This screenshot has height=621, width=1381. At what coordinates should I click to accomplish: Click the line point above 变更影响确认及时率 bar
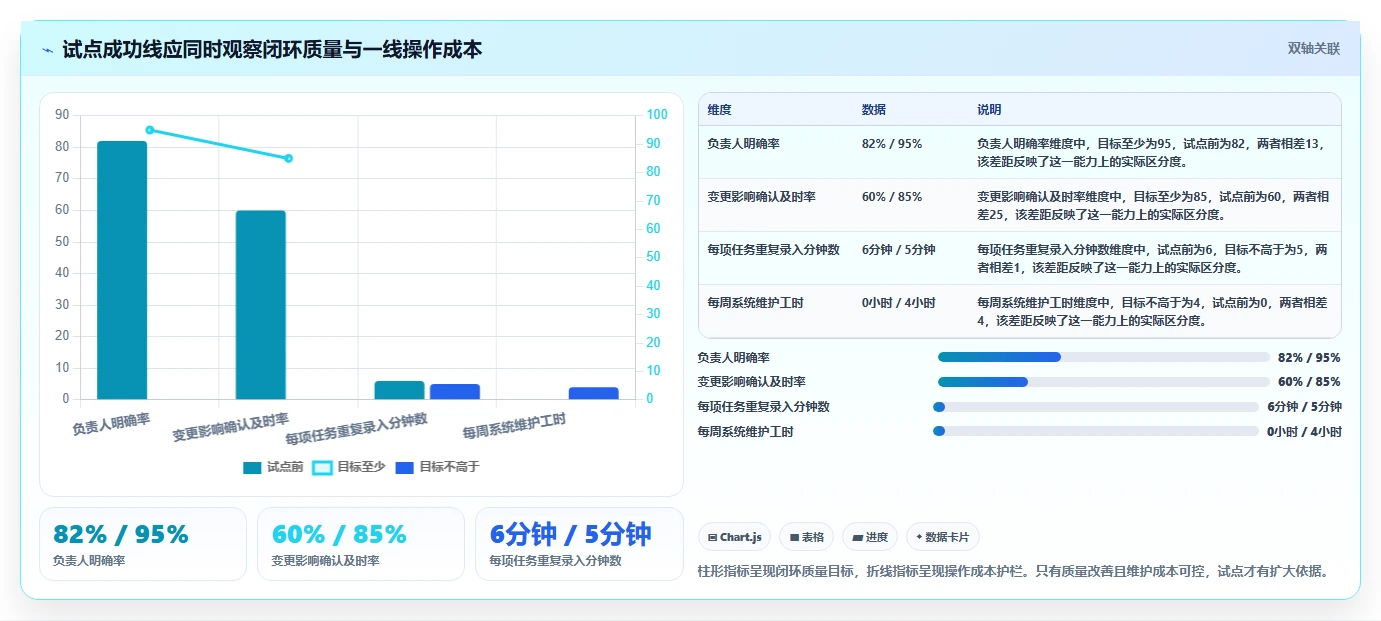[288, 158]
